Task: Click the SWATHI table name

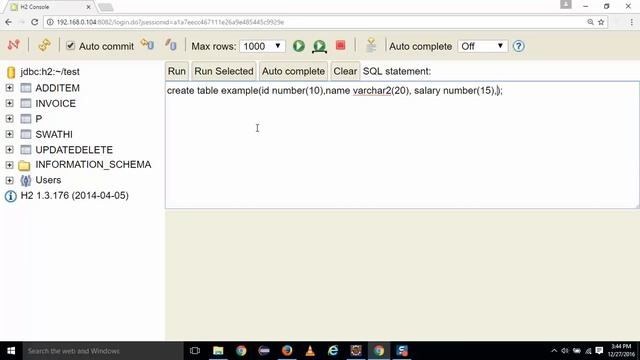Action: 54,135
